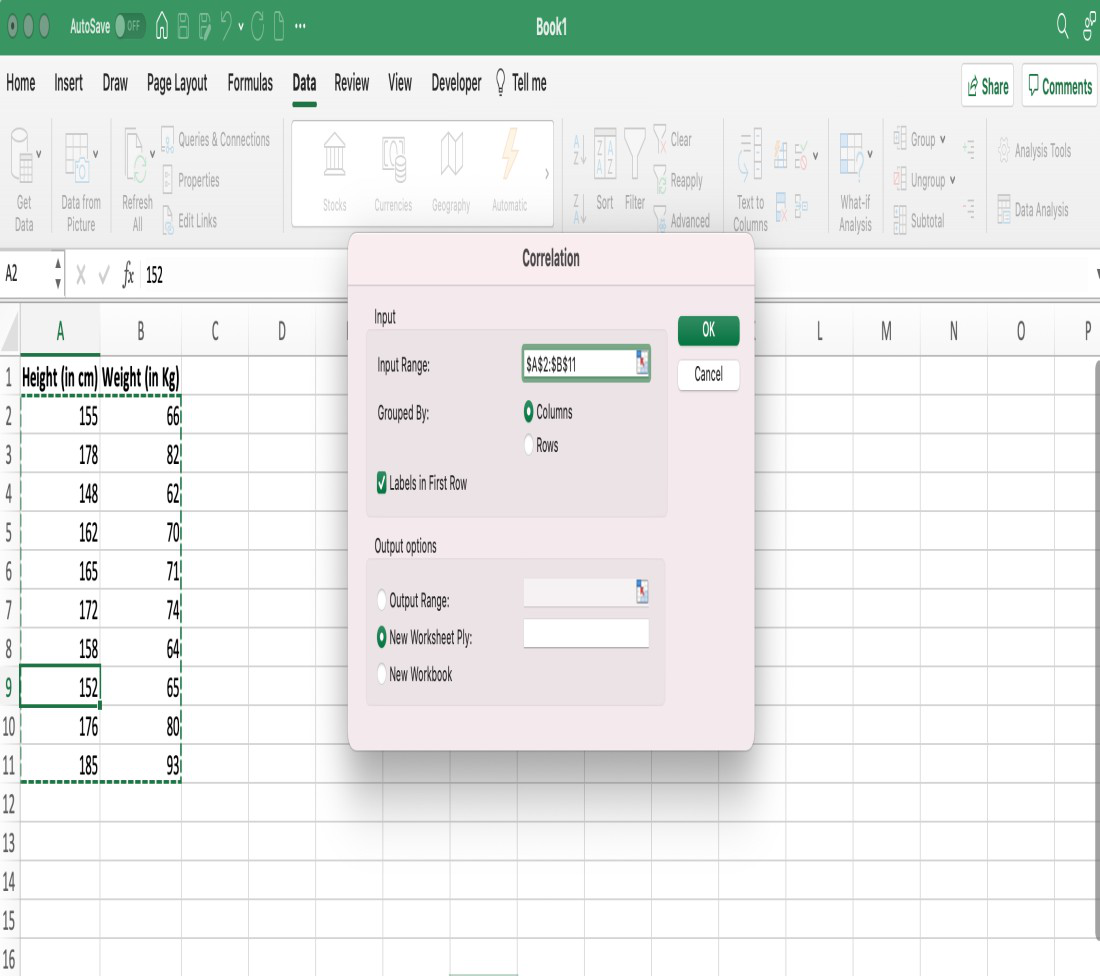Select the Automatic data type
The height and width of the screenshot is (976, 1100).
coord(509,171)
